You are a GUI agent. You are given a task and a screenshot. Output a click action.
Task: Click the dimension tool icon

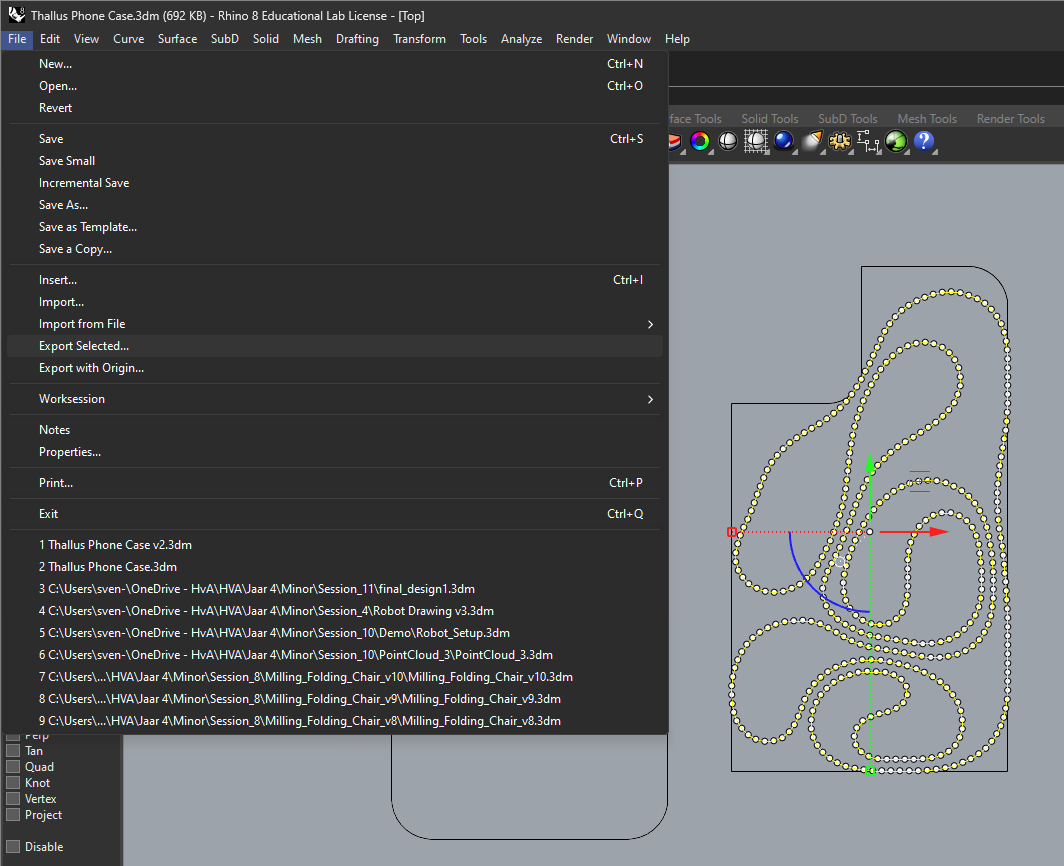(x=868, y=141)
